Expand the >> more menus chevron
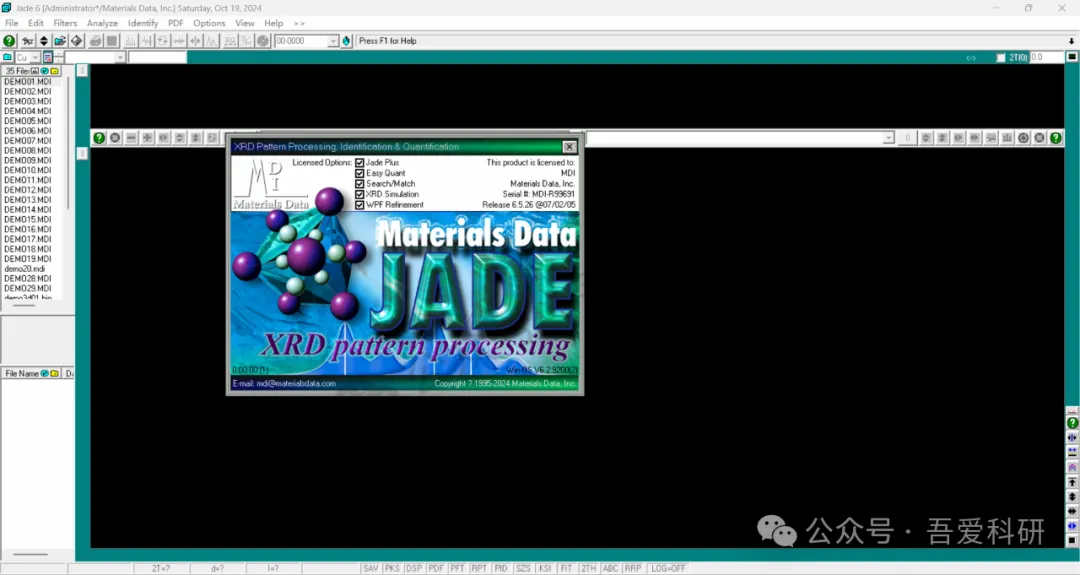Image resolution: width=1080 pixels, height=575 pixels. point(299,23)
